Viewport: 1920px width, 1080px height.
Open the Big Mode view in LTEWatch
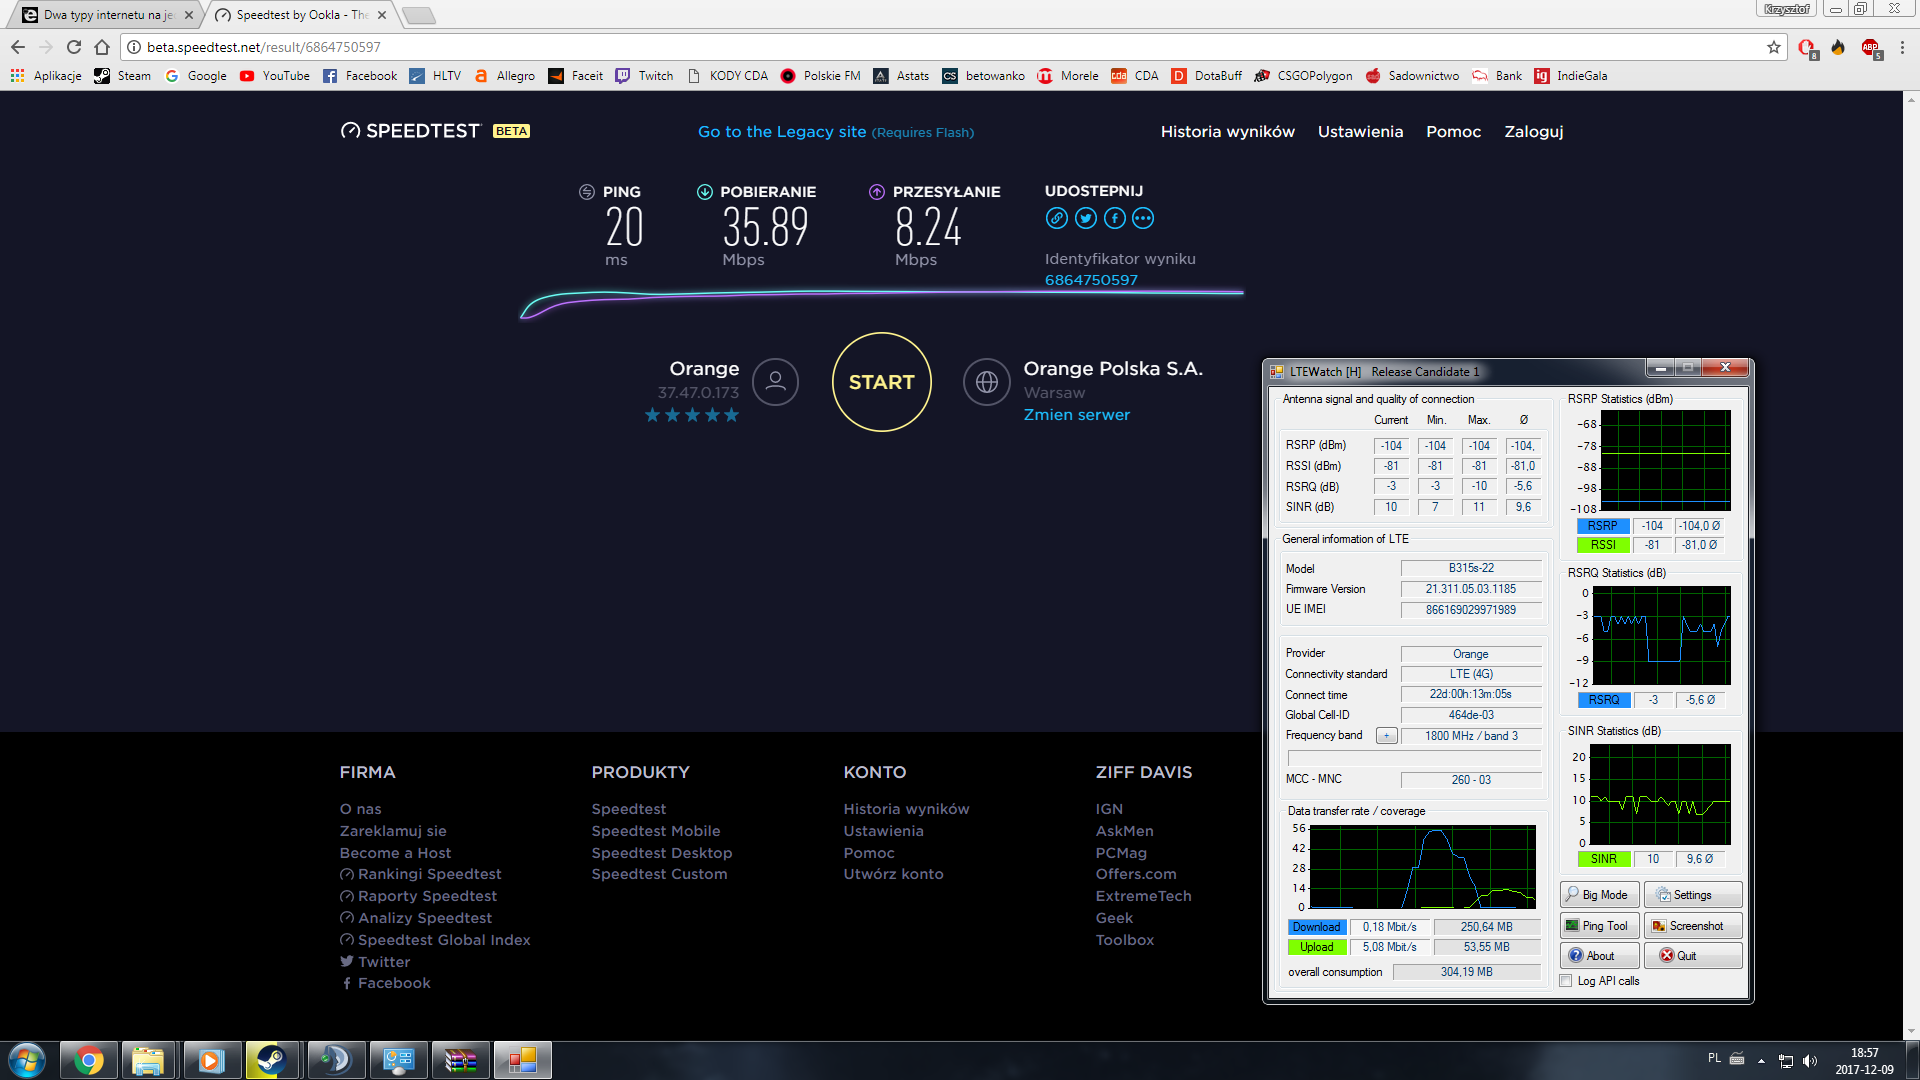click(x=1599, y=895)
